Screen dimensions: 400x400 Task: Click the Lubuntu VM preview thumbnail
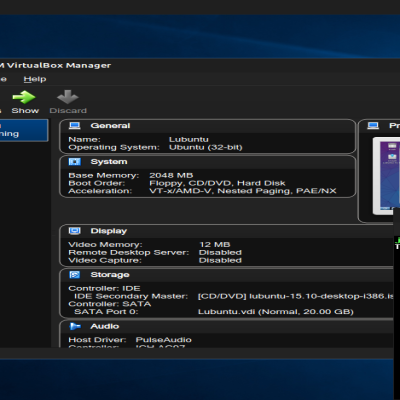click(x=386, y=176)
